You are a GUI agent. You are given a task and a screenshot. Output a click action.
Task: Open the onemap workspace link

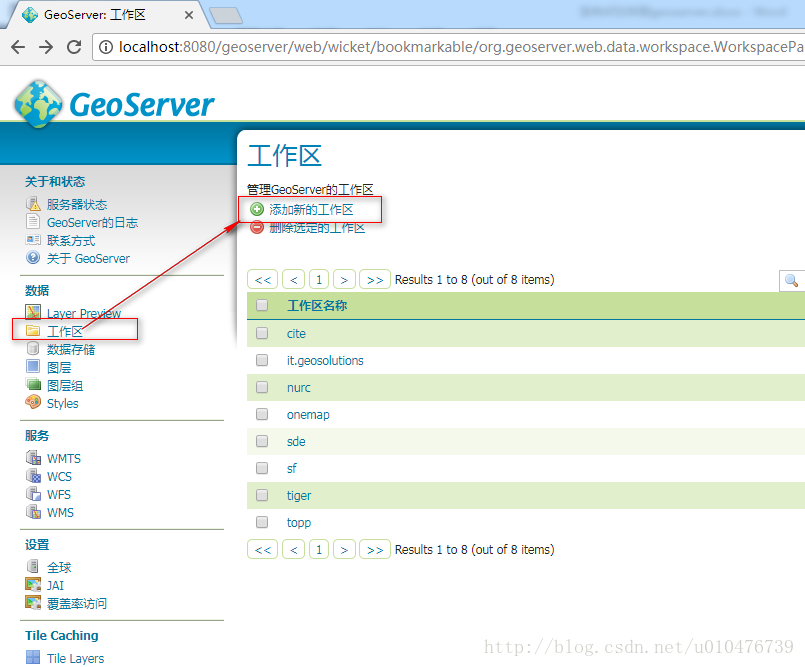(308, 415)
